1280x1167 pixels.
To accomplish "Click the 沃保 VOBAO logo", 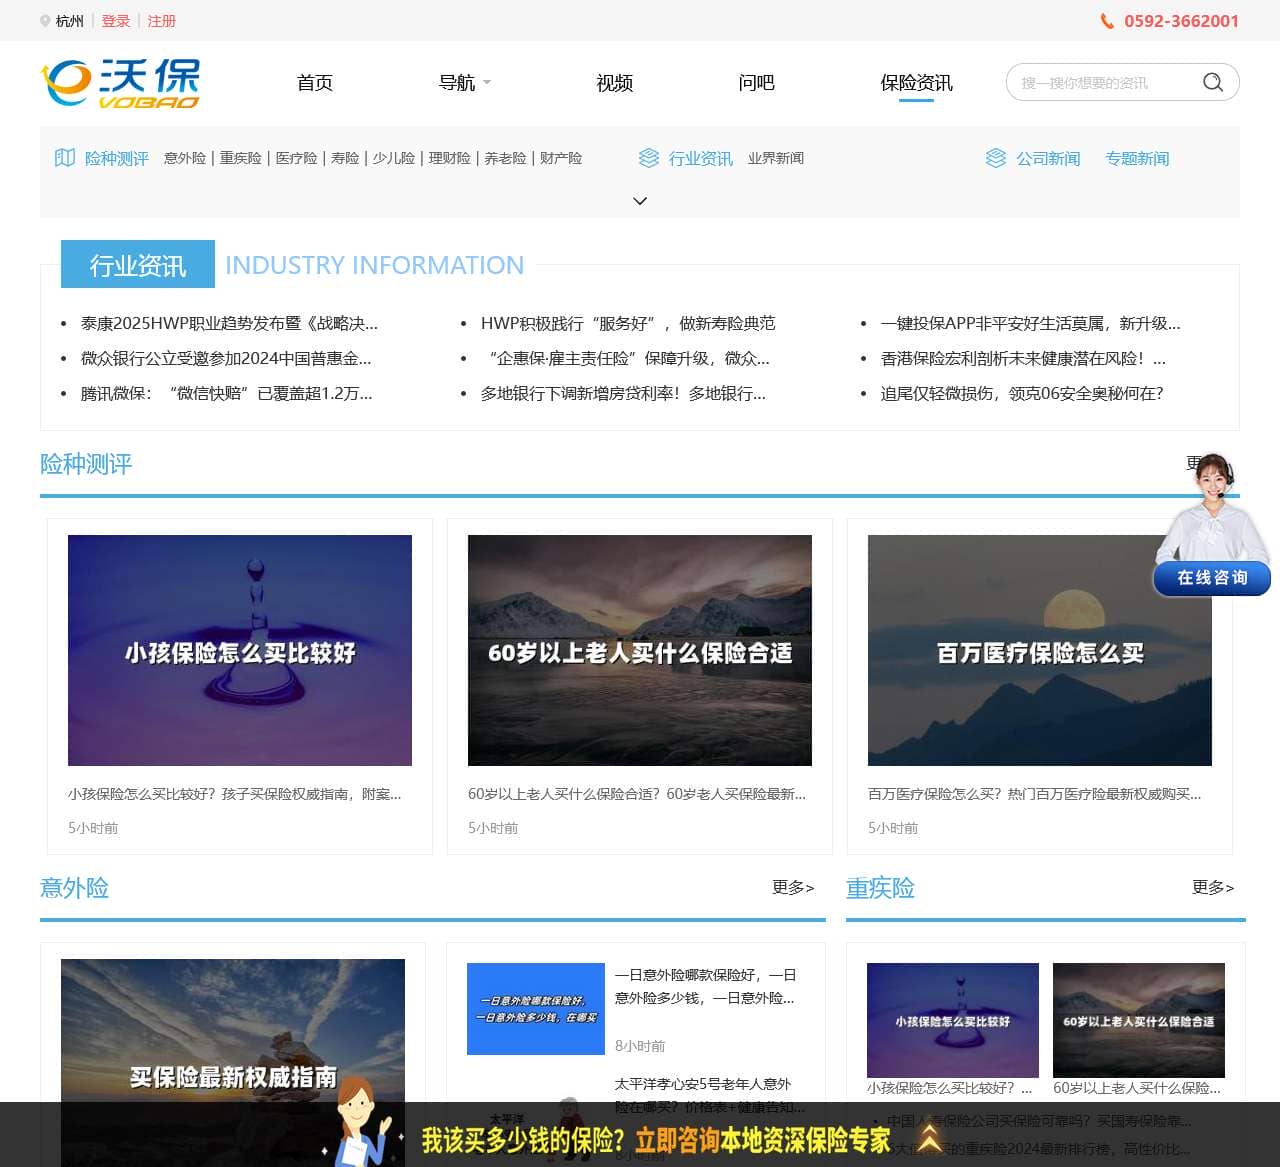I will [x=120, y=82].
